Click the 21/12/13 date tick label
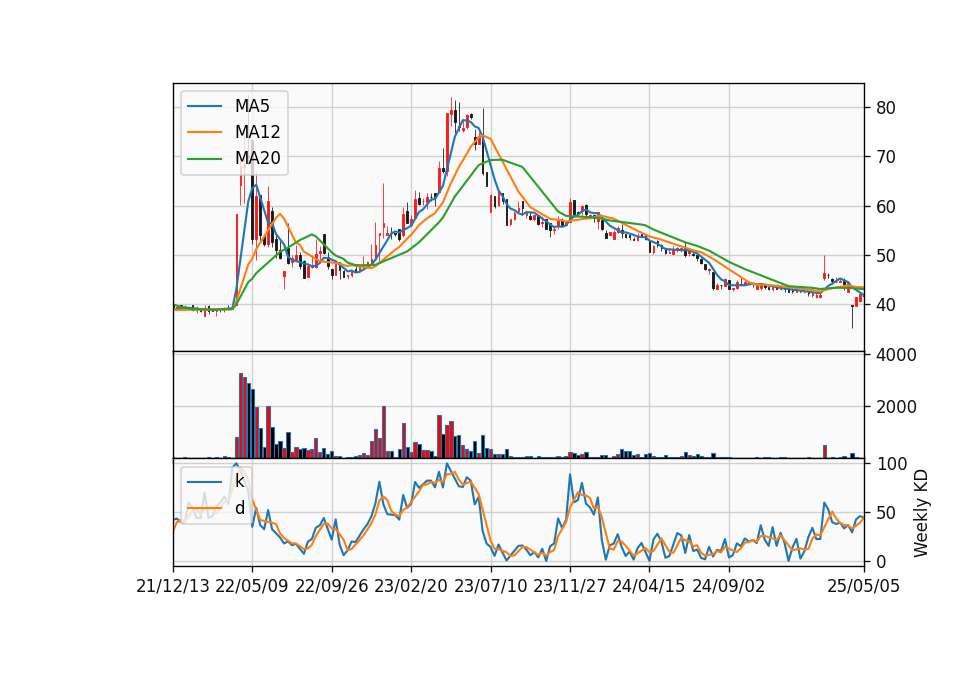960x690 pixels. (173, 587)
